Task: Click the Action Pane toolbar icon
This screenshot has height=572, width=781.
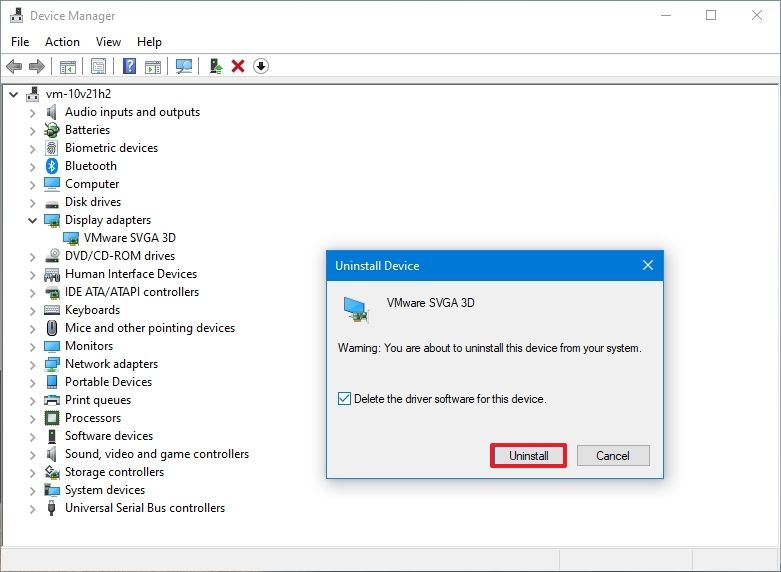Action: click(x=153, y=66)
